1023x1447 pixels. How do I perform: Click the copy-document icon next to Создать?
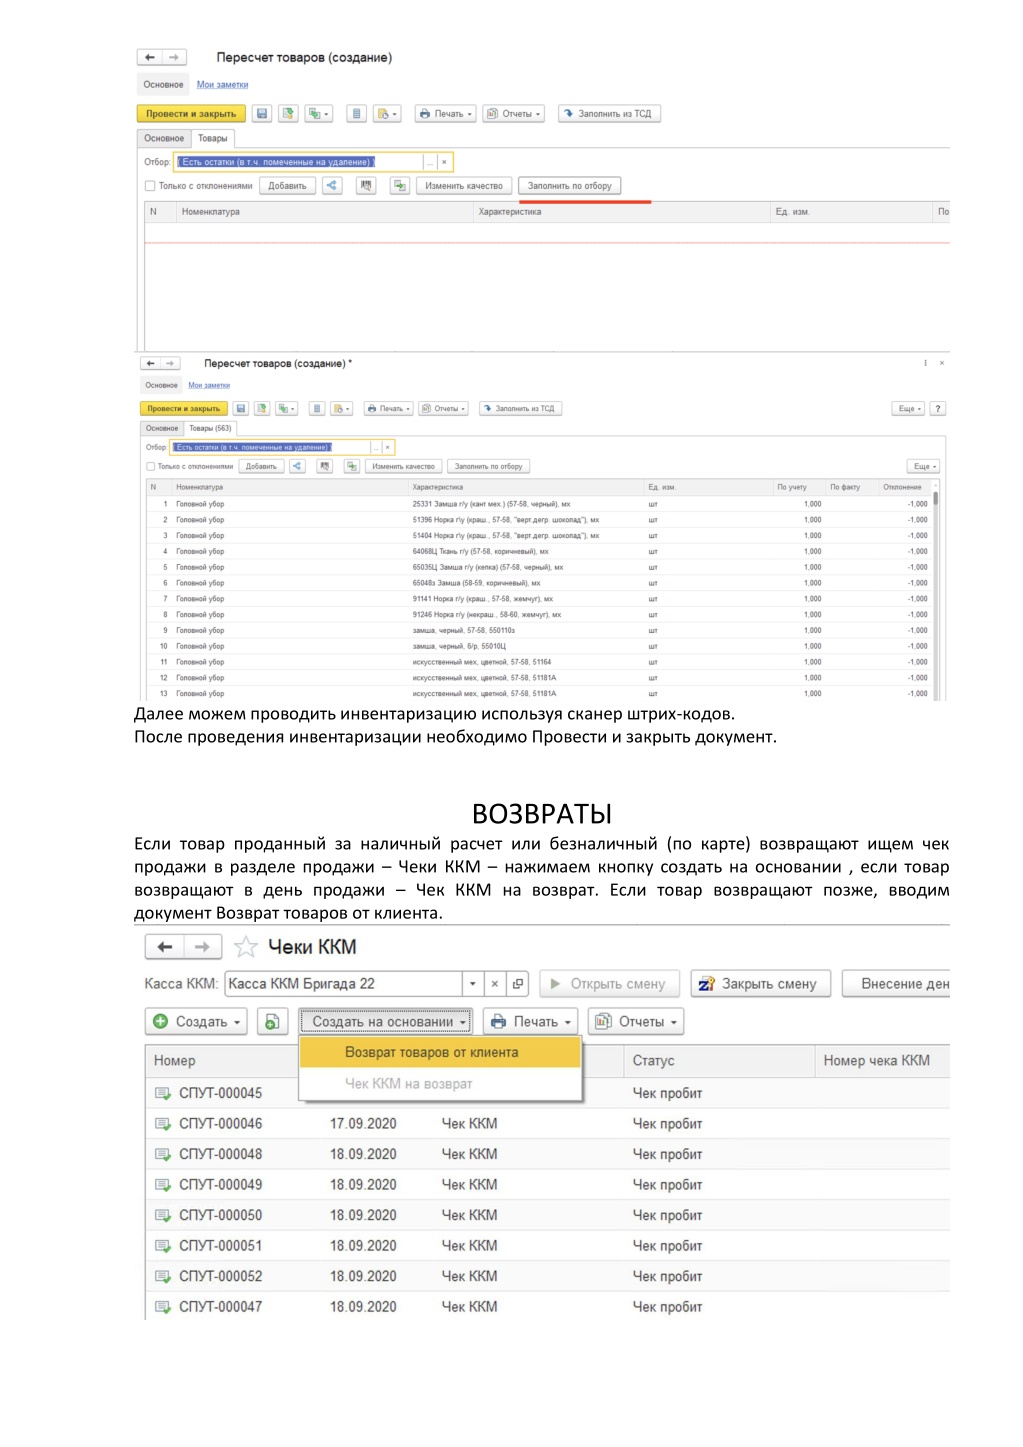272,1021
